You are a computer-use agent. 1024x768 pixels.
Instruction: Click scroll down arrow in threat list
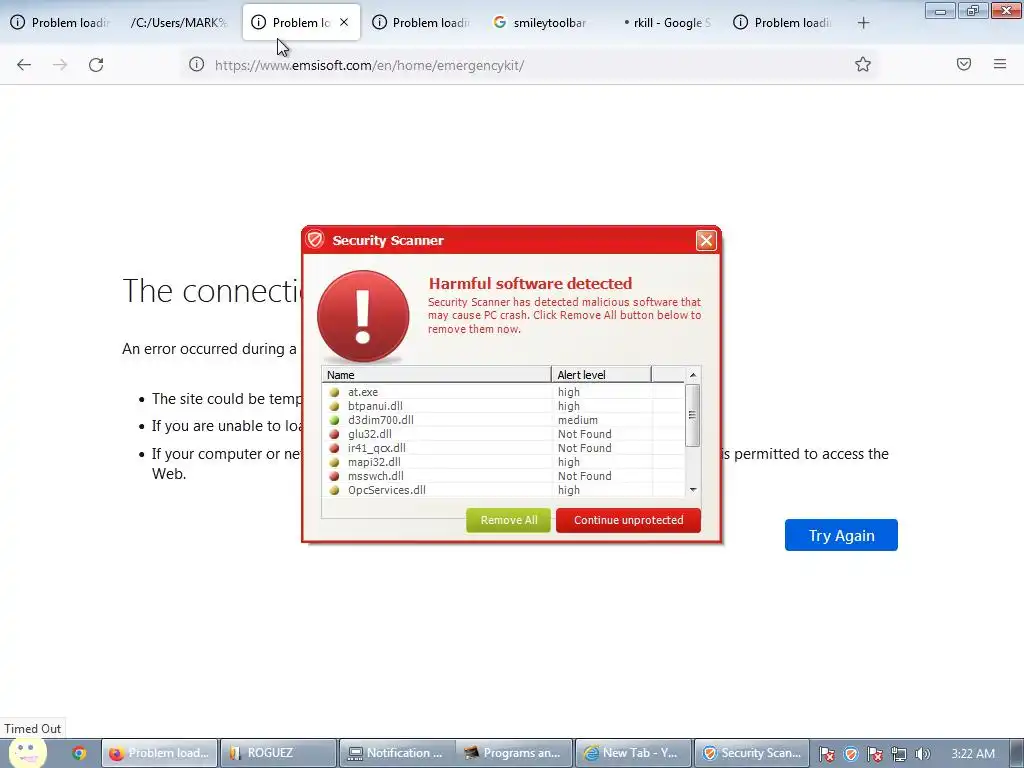(x=693, y=490)
